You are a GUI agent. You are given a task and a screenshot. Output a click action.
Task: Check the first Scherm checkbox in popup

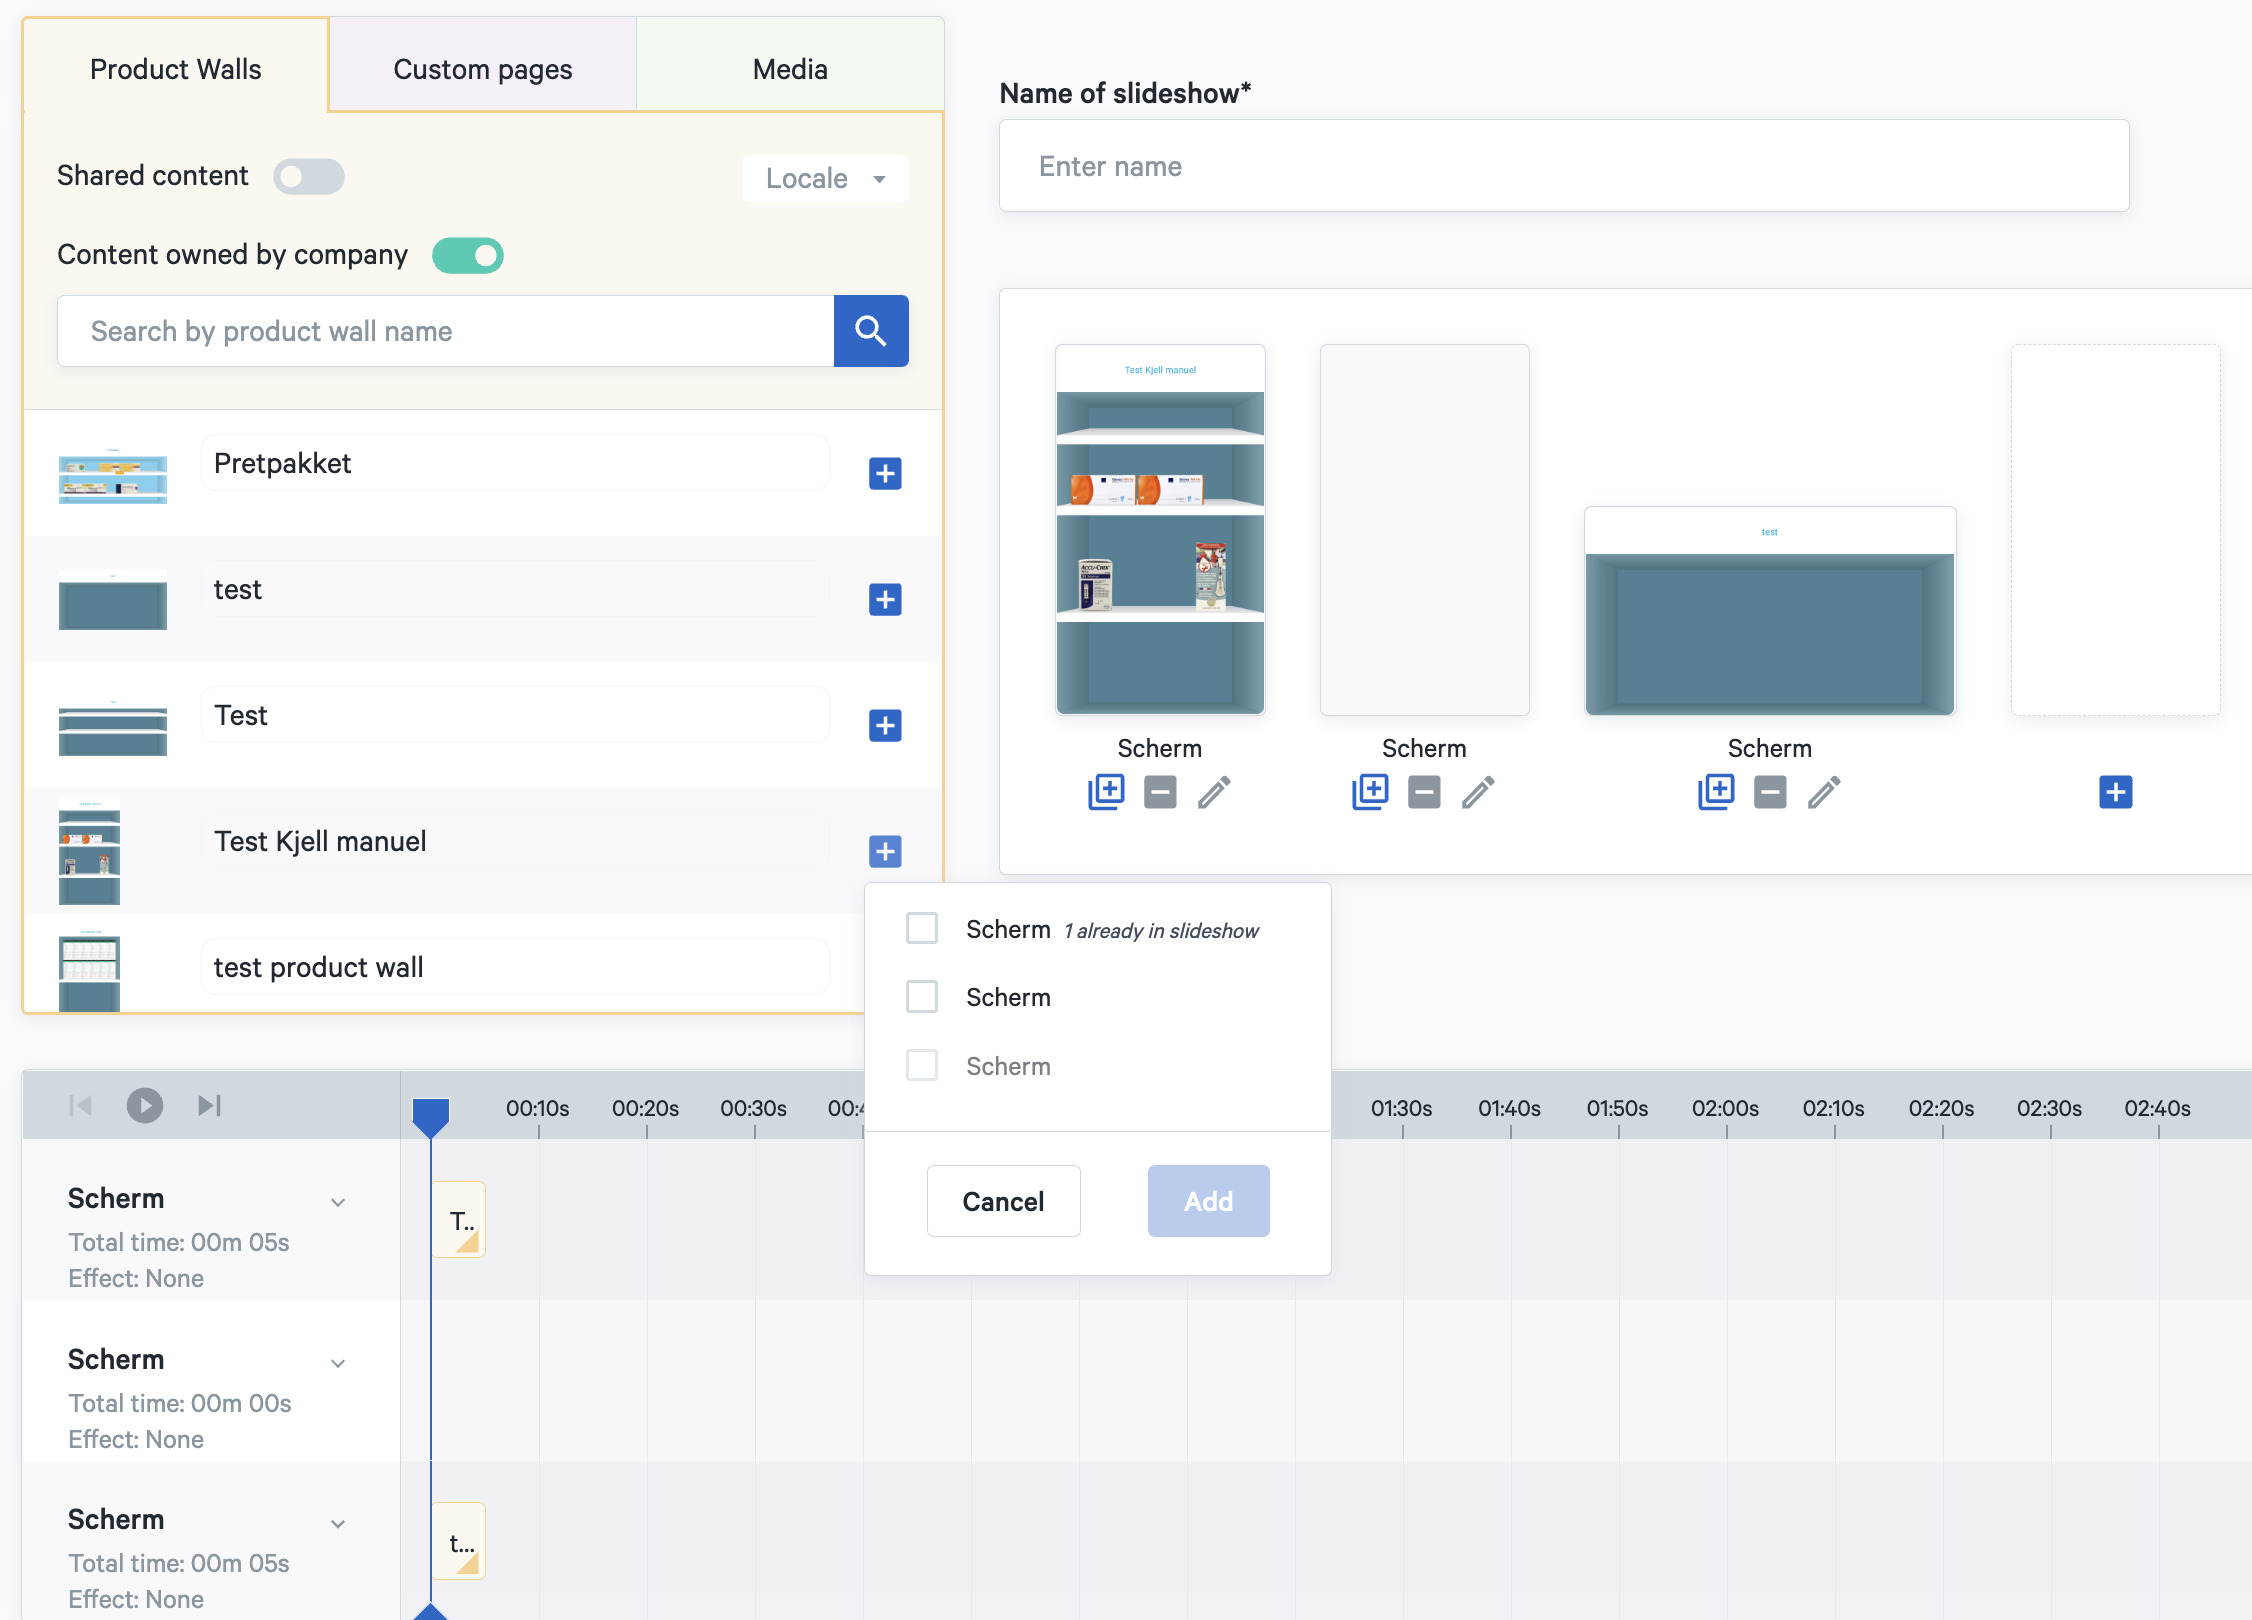923,928
